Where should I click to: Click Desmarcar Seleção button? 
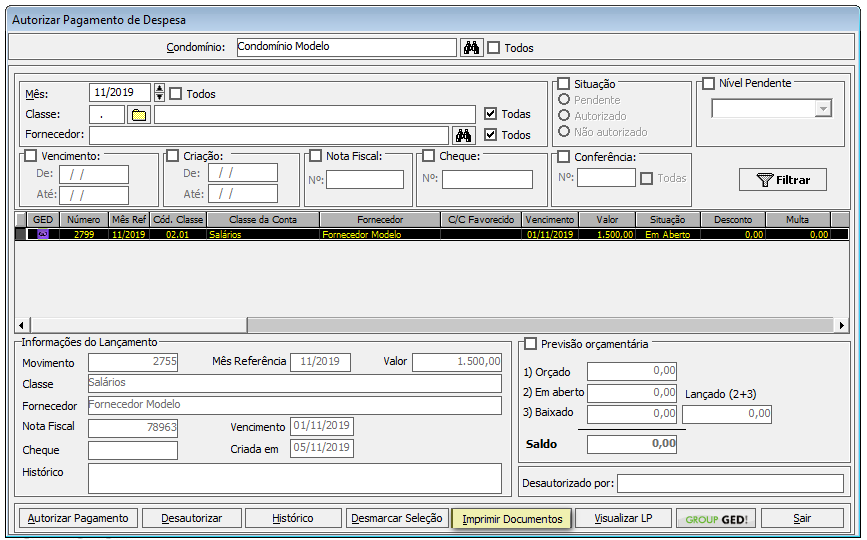pos(397,518)
